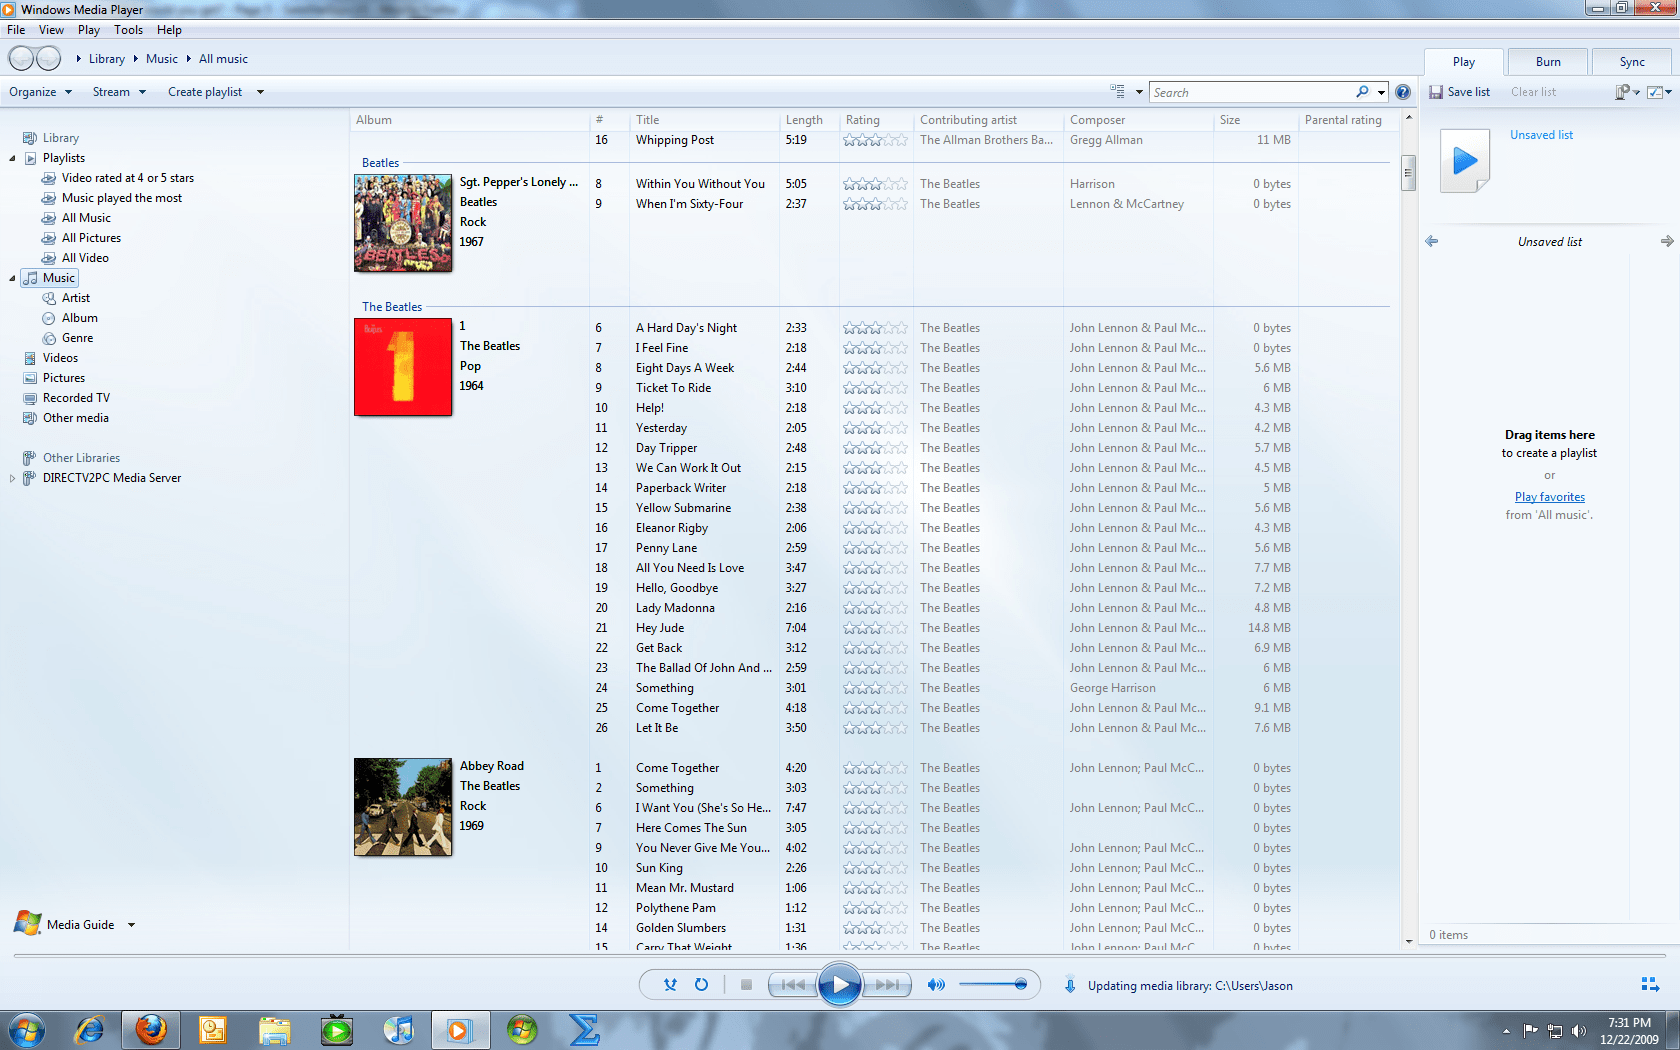Viewport: 1680px width, 1050px height.
Task: Open Music played the most playlist
Action: click(121, 198)
